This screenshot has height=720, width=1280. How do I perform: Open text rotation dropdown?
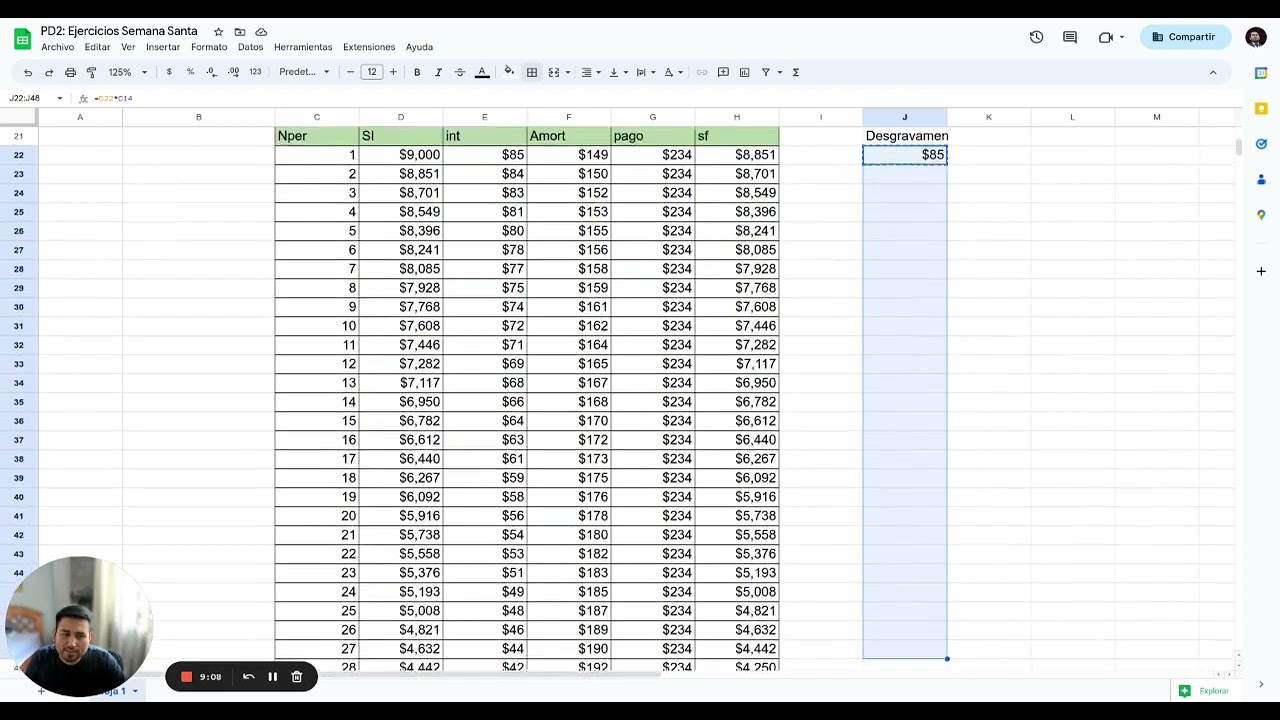[673, 72]
